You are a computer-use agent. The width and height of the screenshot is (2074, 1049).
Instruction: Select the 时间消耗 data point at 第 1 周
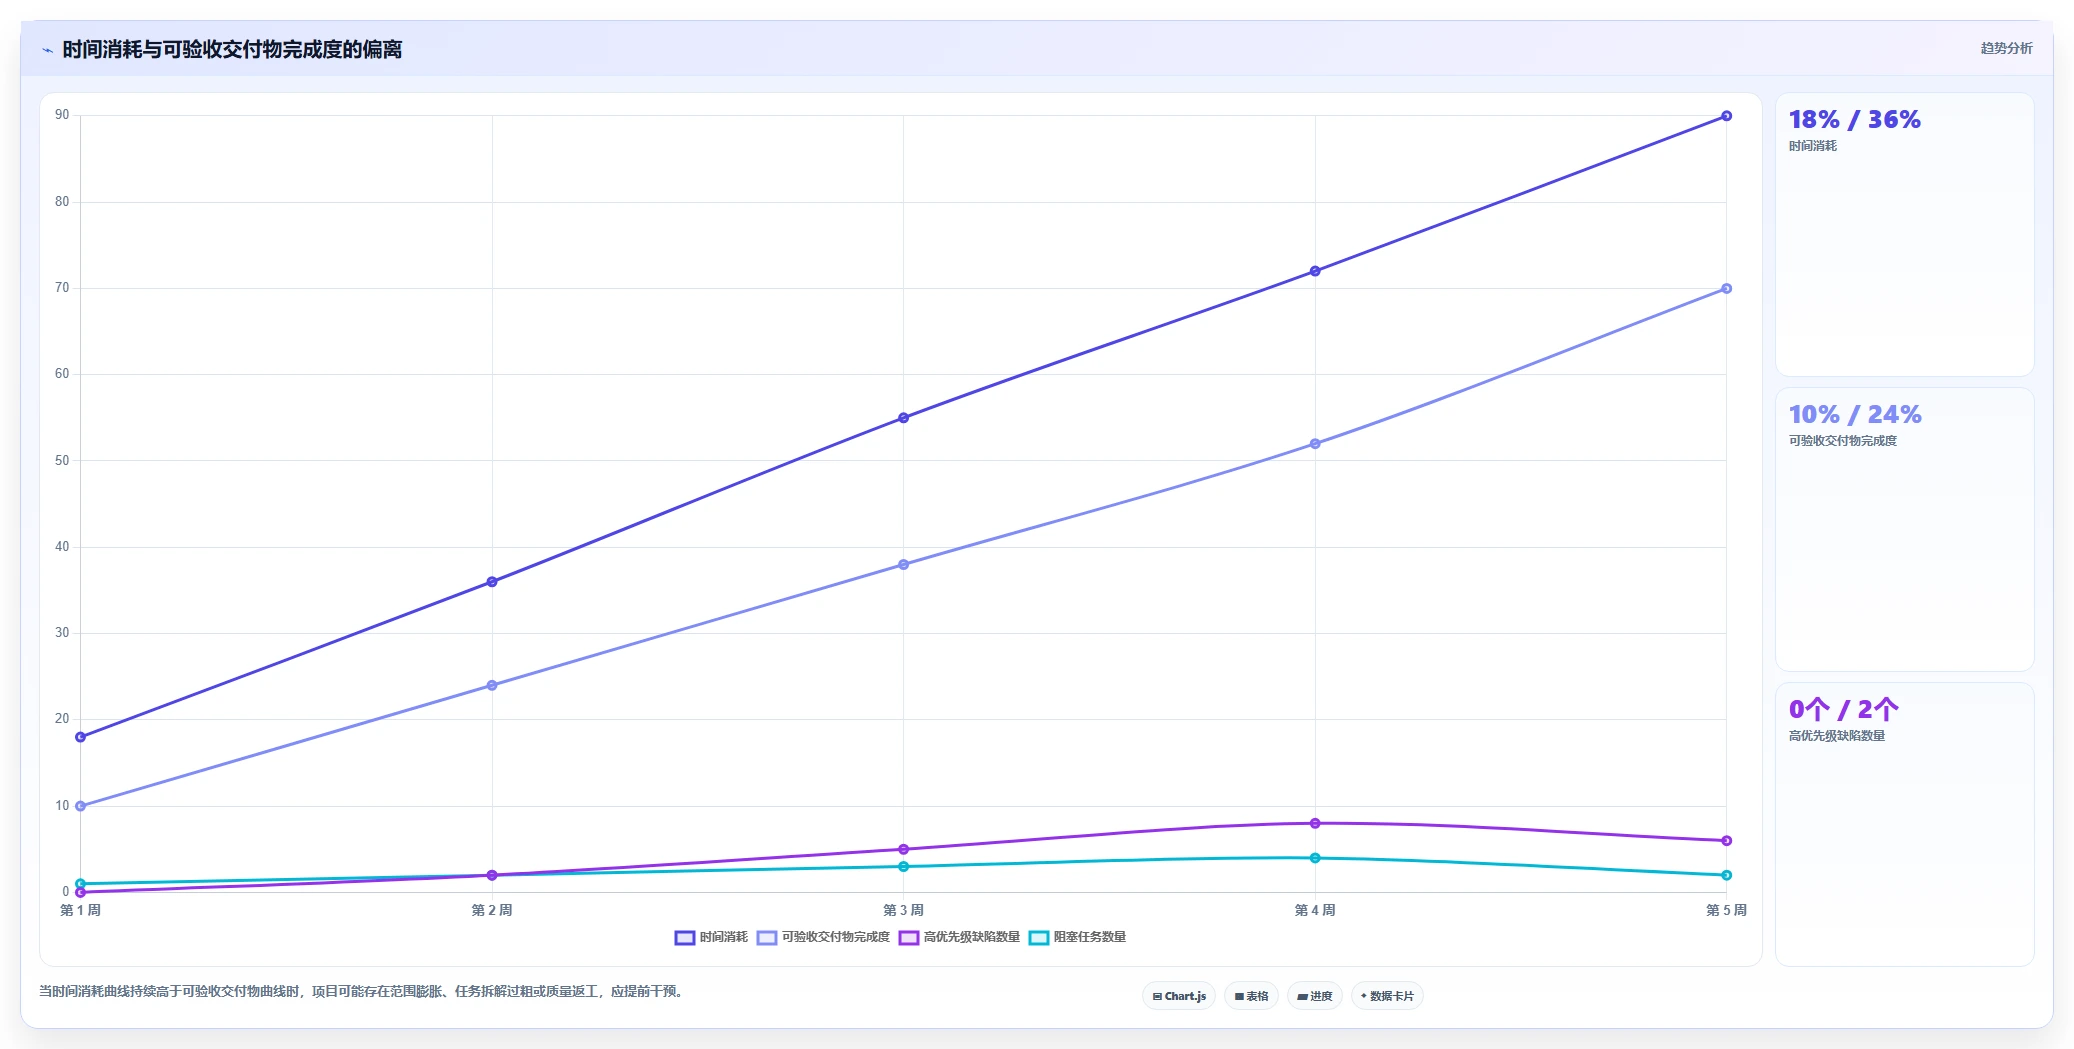pyautogui.click(x=81, y=737)
